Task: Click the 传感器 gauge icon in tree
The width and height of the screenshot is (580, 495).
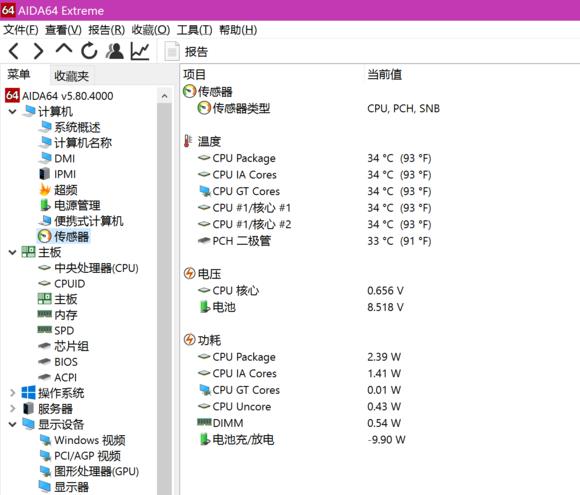Action: [44, 236]
